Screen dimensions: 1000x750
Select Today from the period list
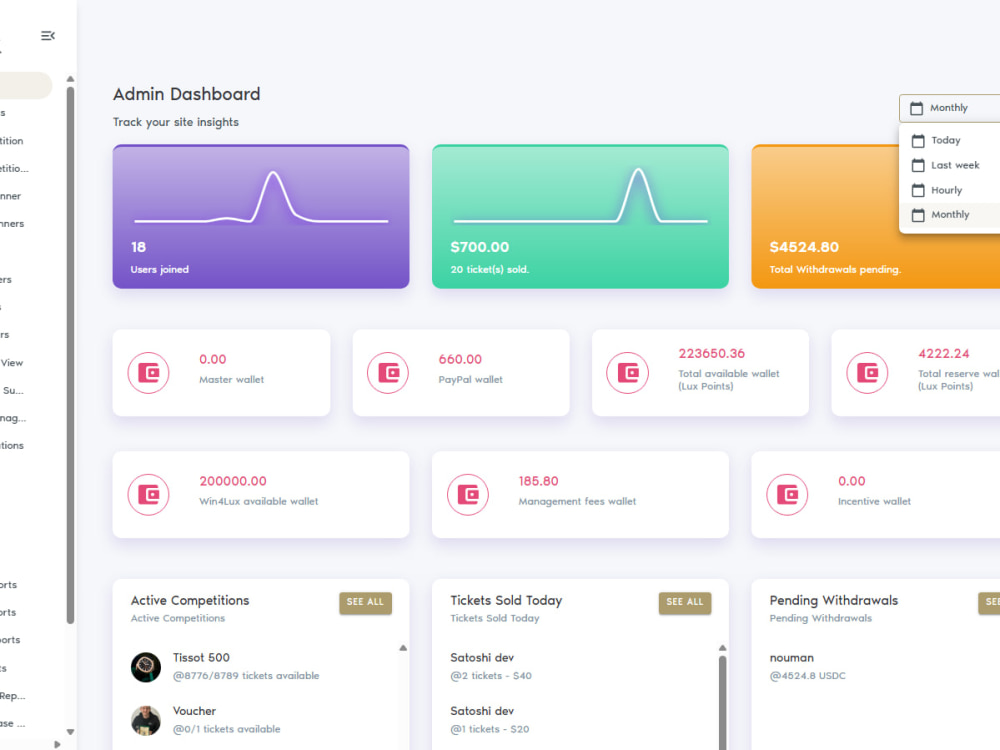click(x=950, y=140)
